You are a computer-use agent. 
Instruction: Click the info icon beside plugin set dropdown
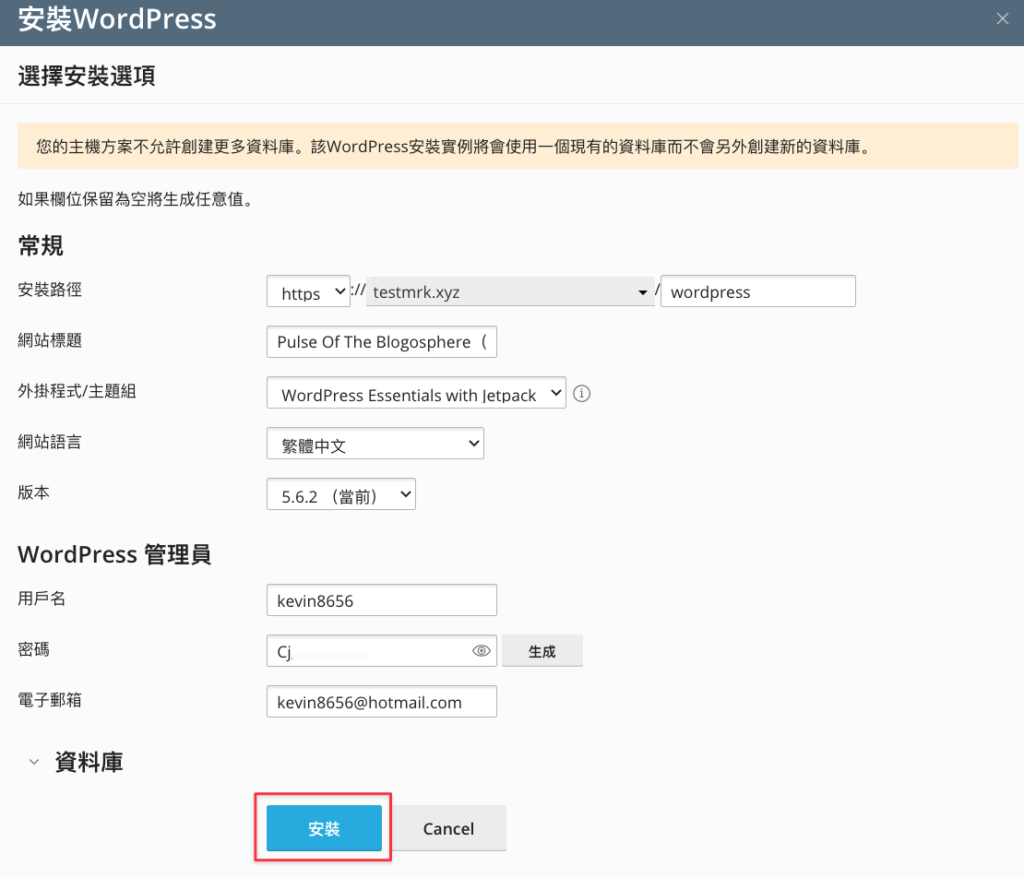click(x=581, y=393)
